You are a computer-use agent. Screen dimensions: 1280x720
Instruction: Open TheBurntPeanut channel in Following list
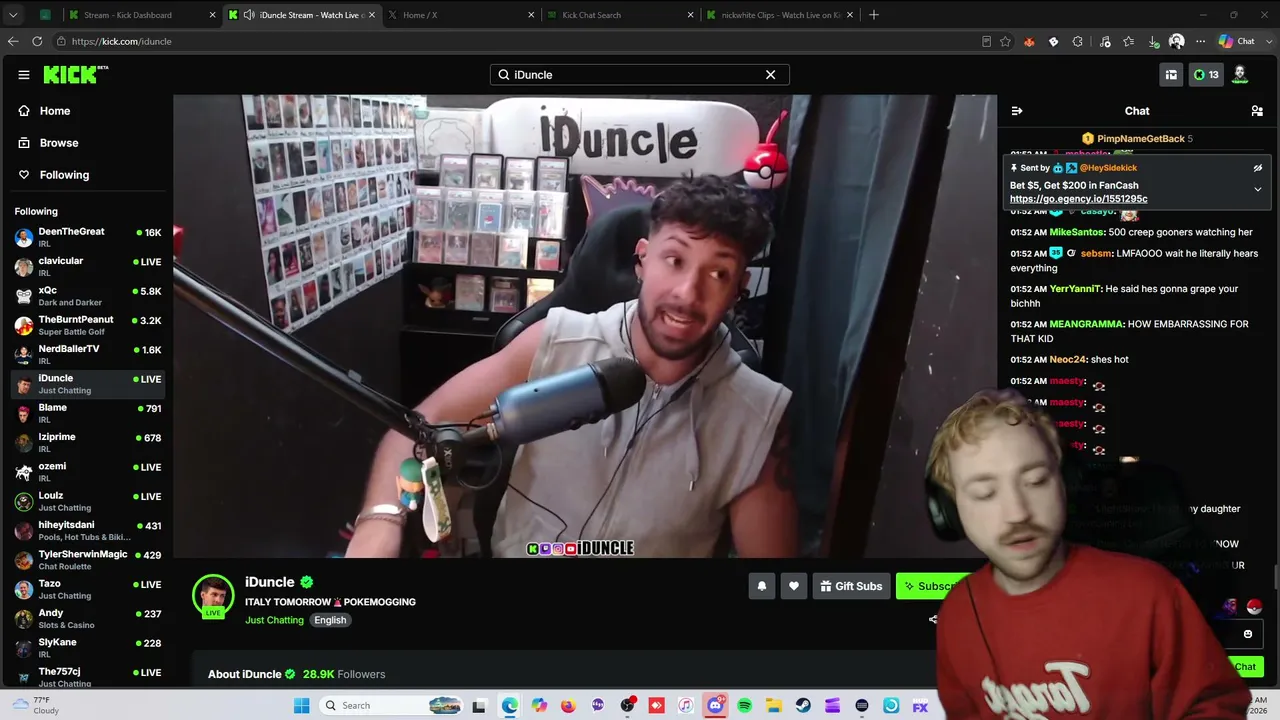pyautogui.click(x=88, y=325)
